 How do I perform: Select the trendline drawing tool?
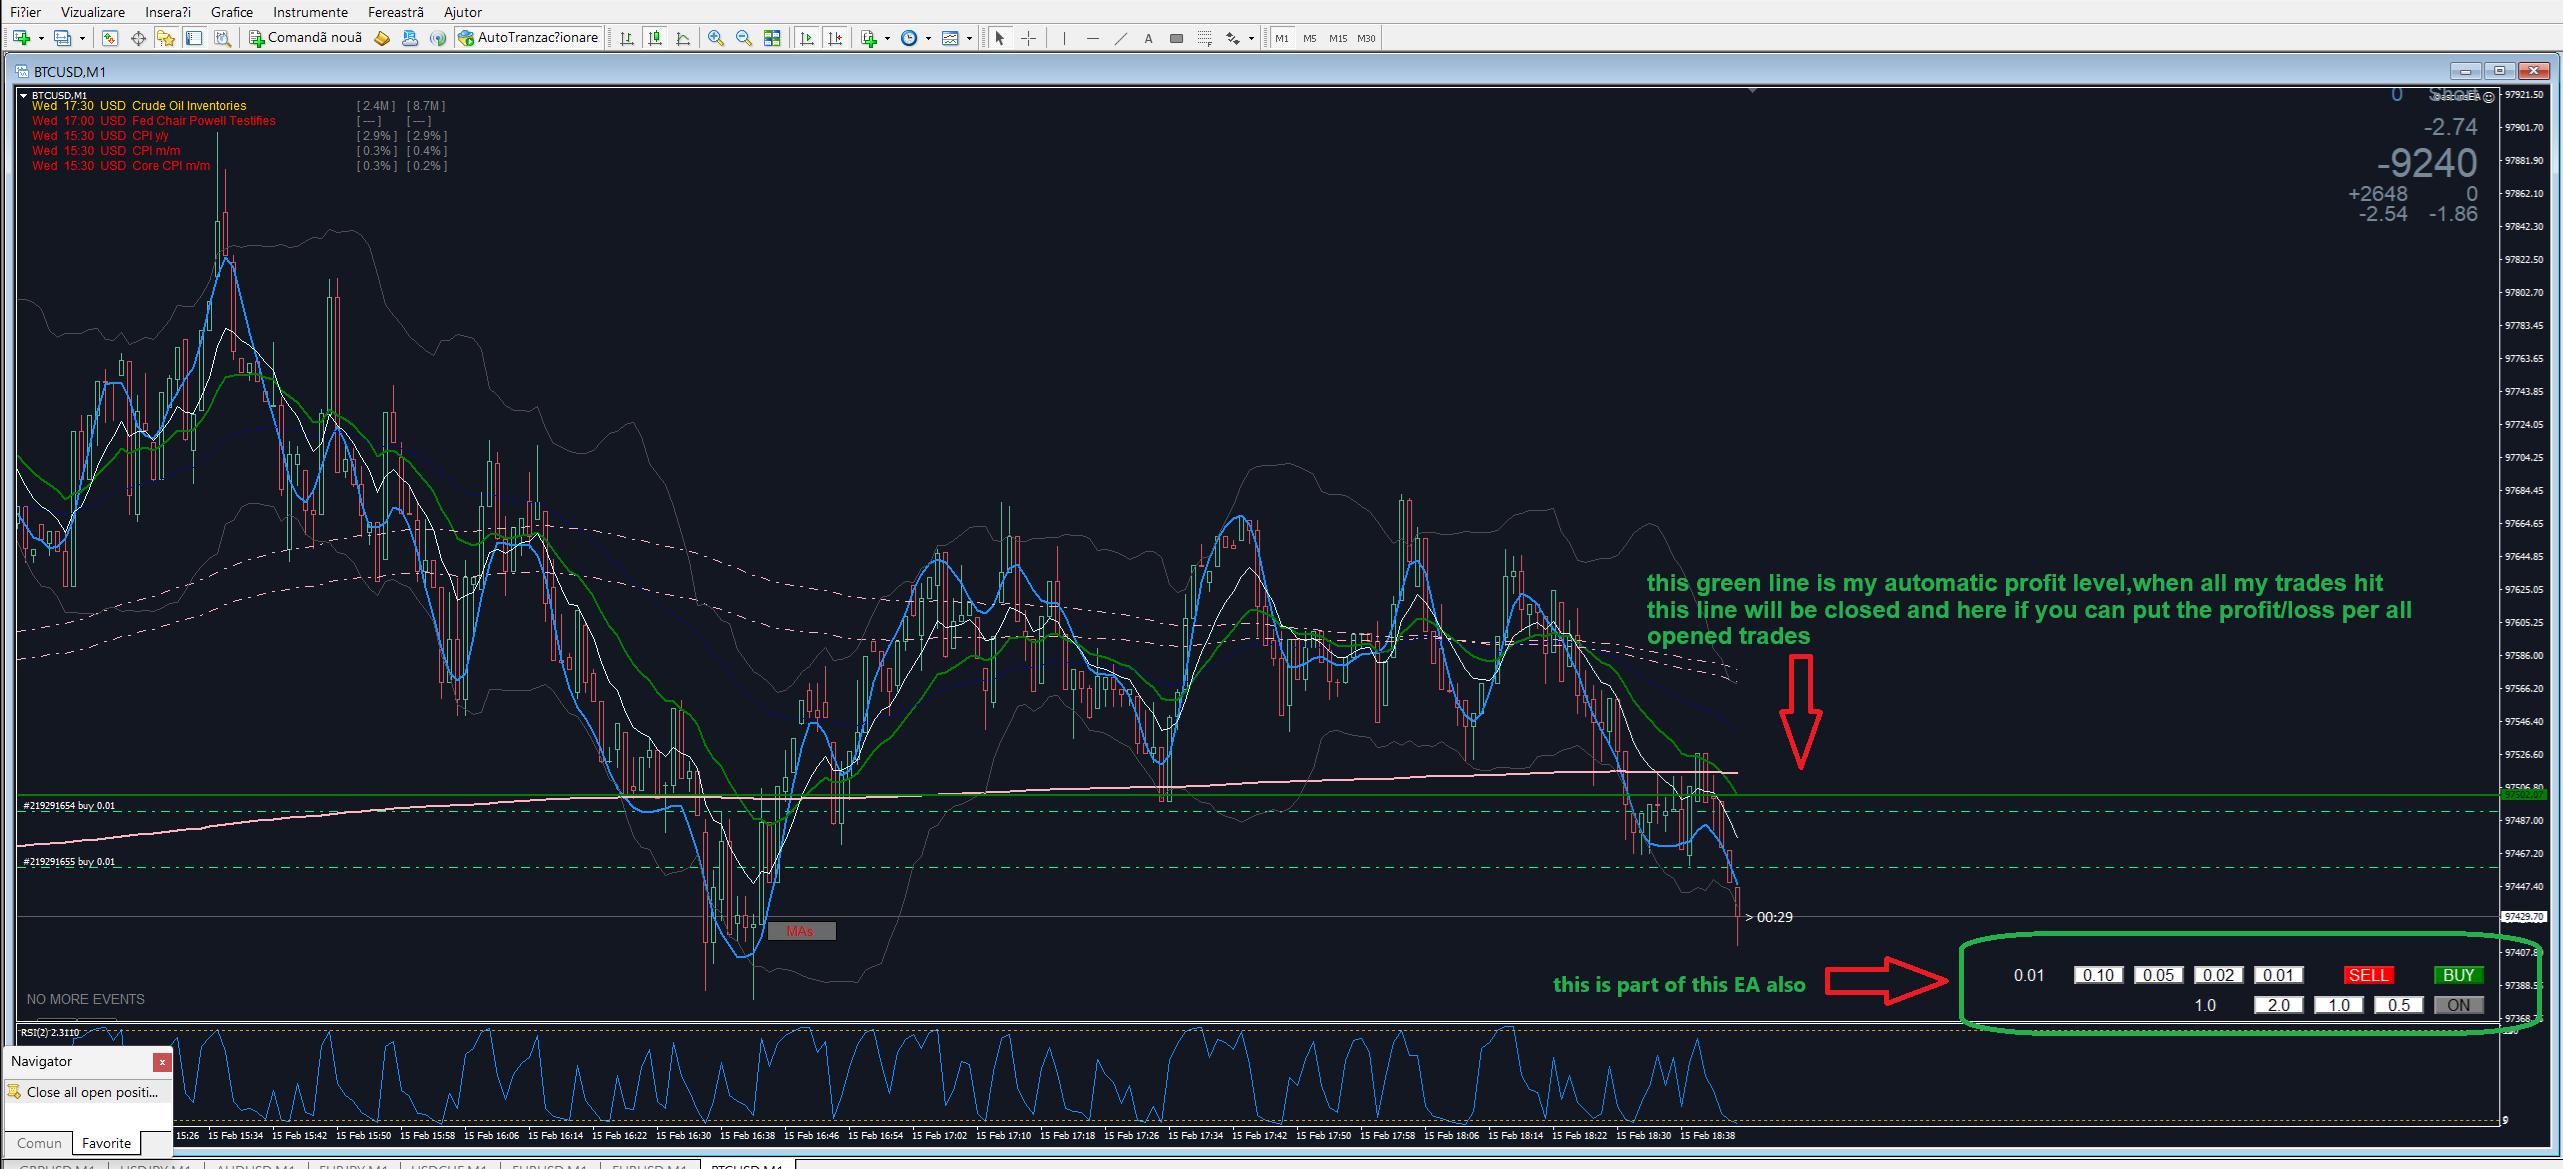(x=1120, y=38)
